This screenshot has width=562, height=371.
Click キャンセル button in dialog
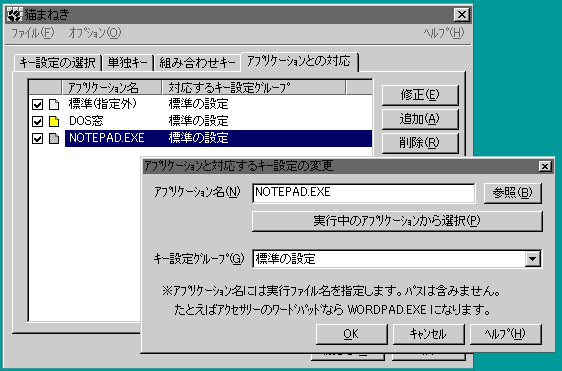(x=429, y=334)
